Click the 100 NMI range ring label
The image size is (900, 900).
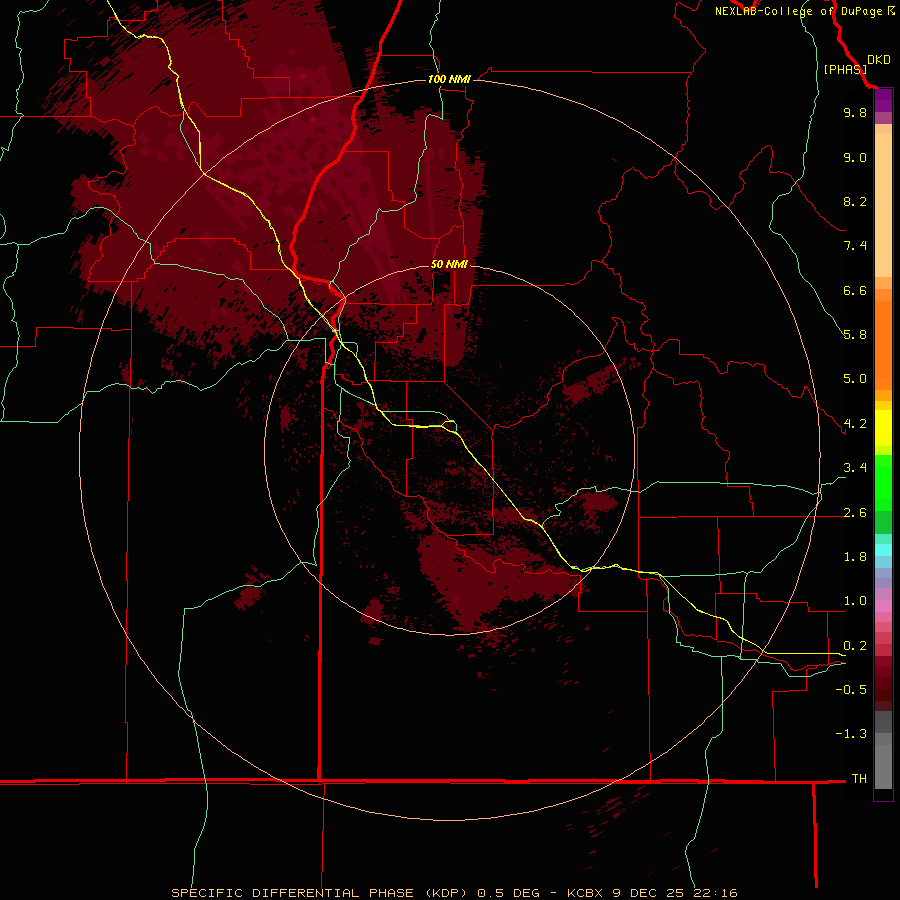[449, 79]
